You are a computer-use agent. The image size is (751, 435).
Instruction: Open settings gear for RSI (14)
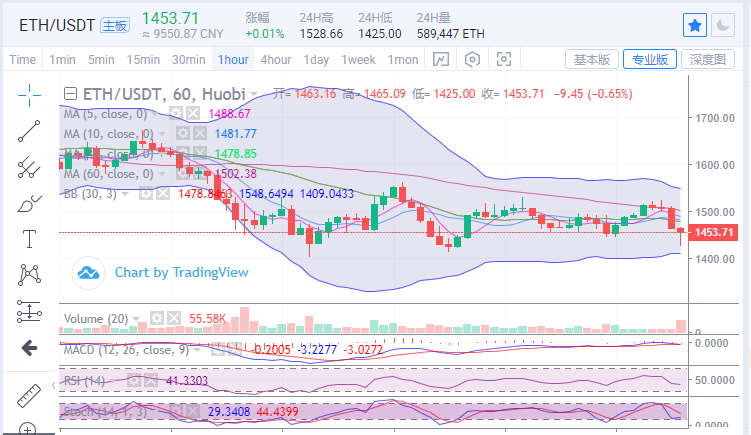(x=134, y=380)
